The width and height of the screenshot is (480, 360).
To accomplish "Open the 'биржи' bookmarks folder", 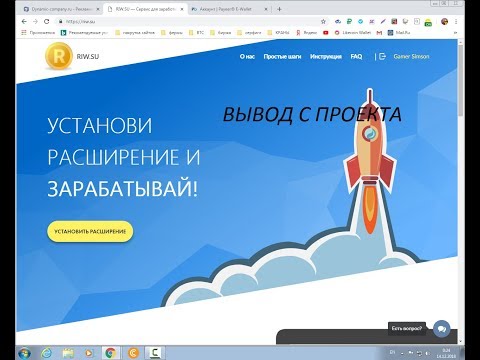I will point(221,33).
